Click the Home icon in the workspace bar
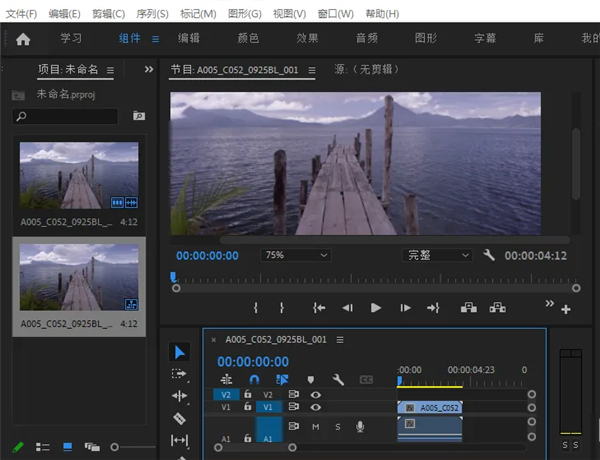The image size is (600, 460). [23, 39]
